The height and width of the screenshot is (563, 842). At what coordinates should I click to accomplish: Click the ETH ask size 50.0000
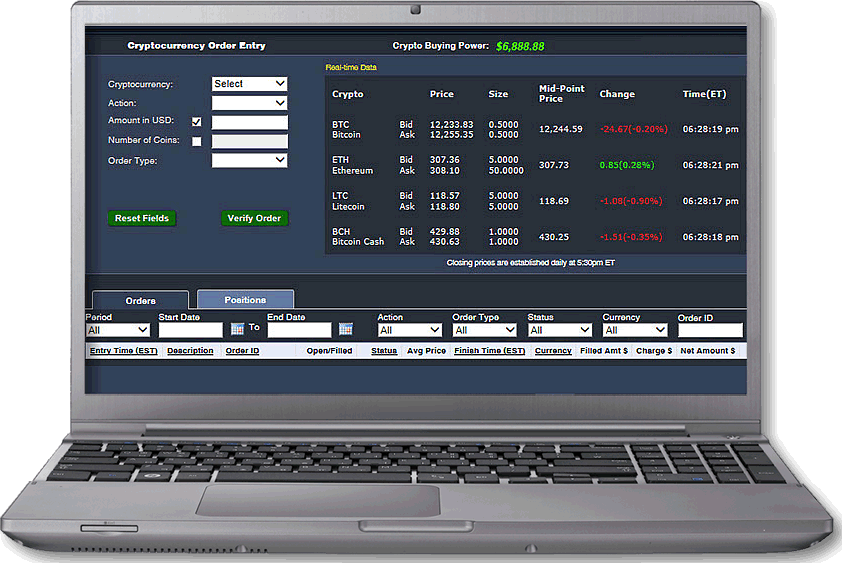coord(506,171)
